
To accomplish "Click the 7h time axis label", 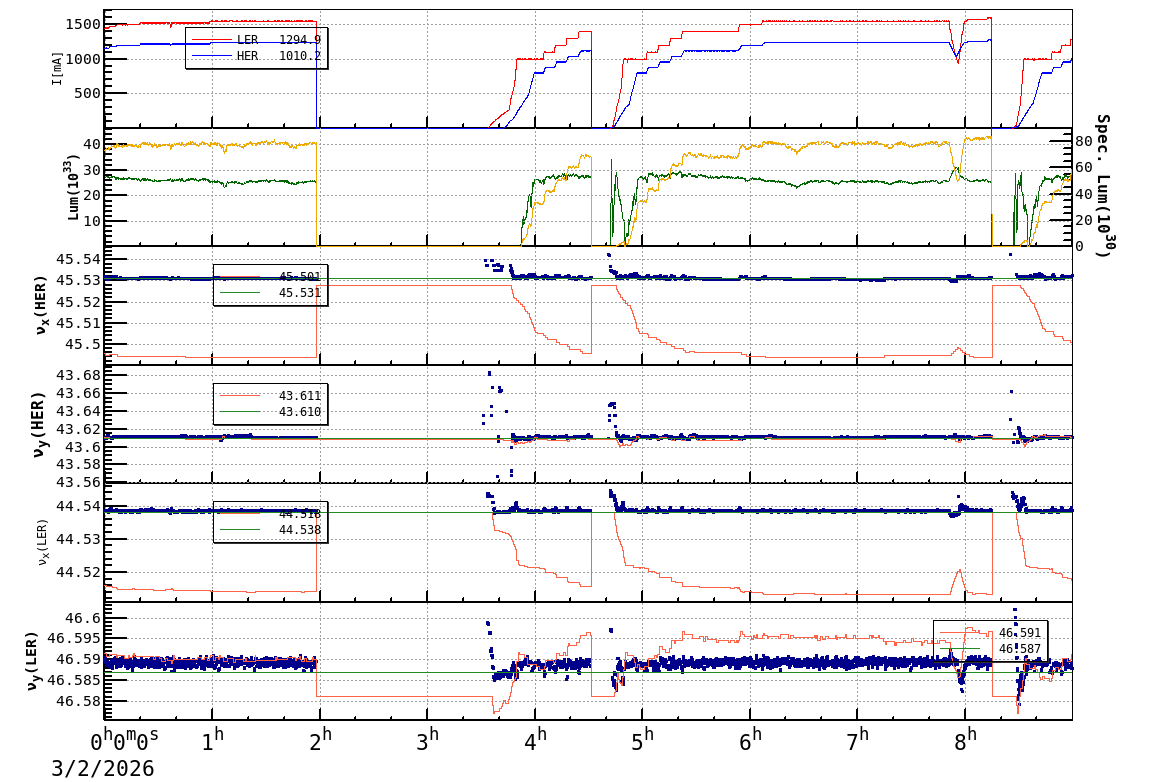I will point(857,739).
